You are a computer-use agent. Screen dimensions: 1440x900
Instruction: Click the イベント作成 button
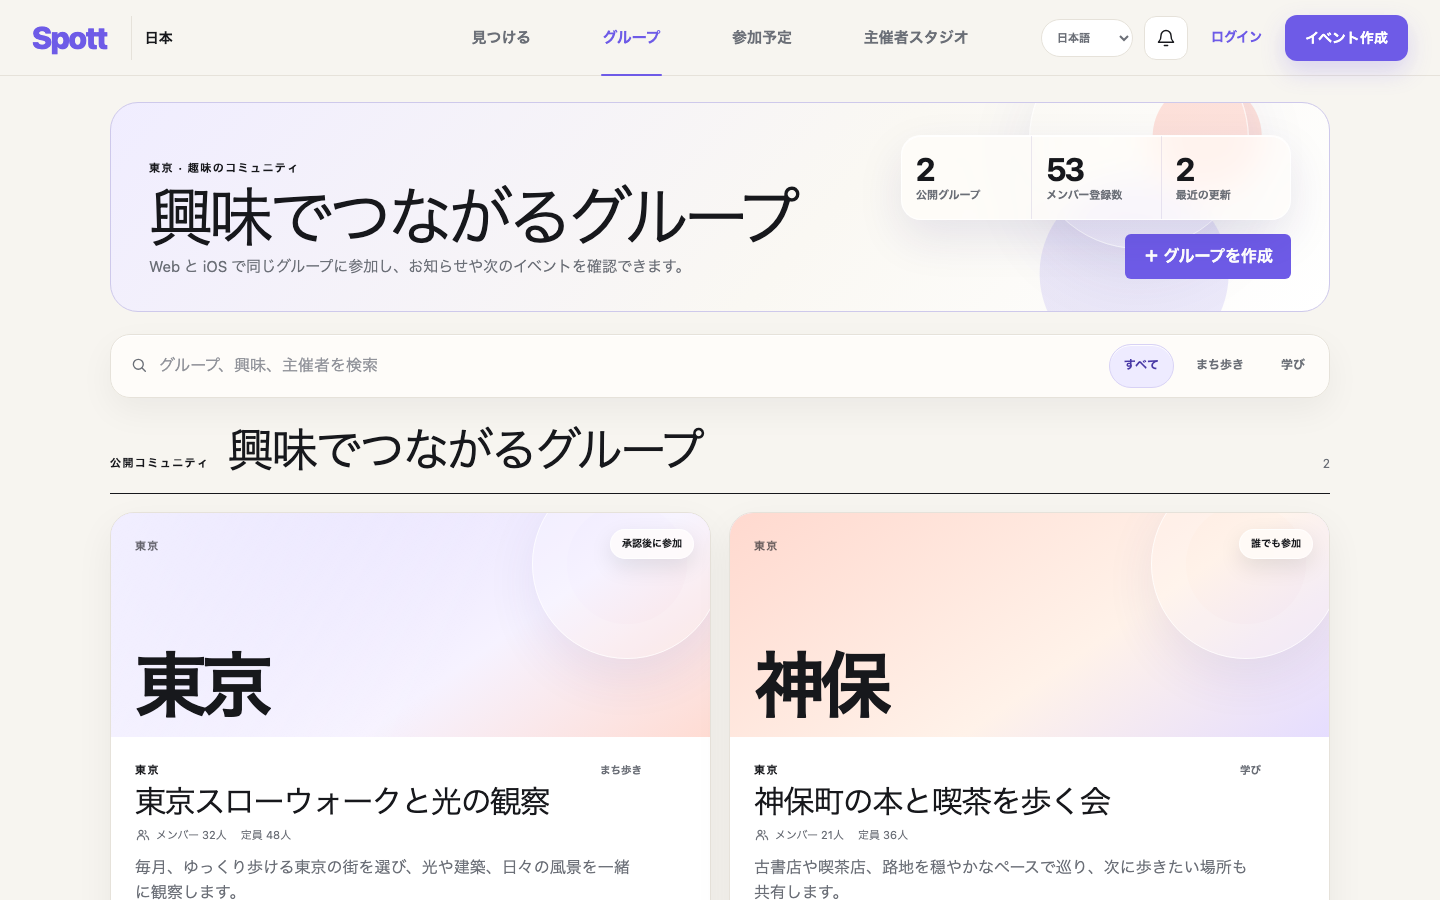[x=1346, y=38]
